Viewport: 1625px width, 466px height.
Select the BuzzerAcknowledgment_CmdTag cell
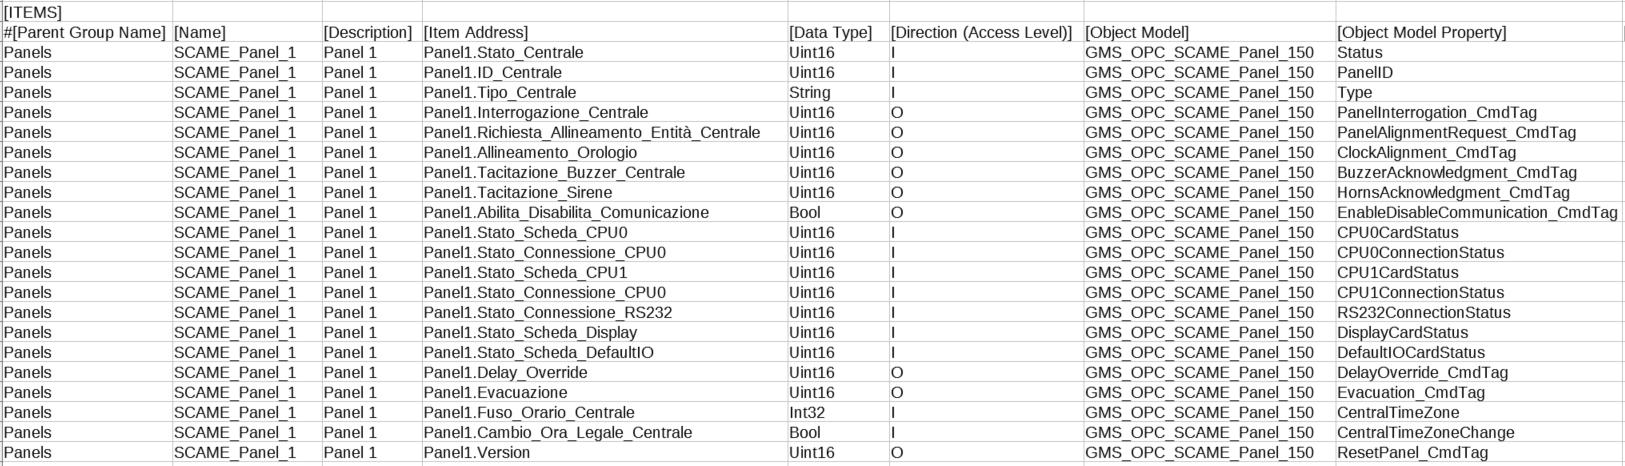pyautogui.click(x=1456, y=172)
